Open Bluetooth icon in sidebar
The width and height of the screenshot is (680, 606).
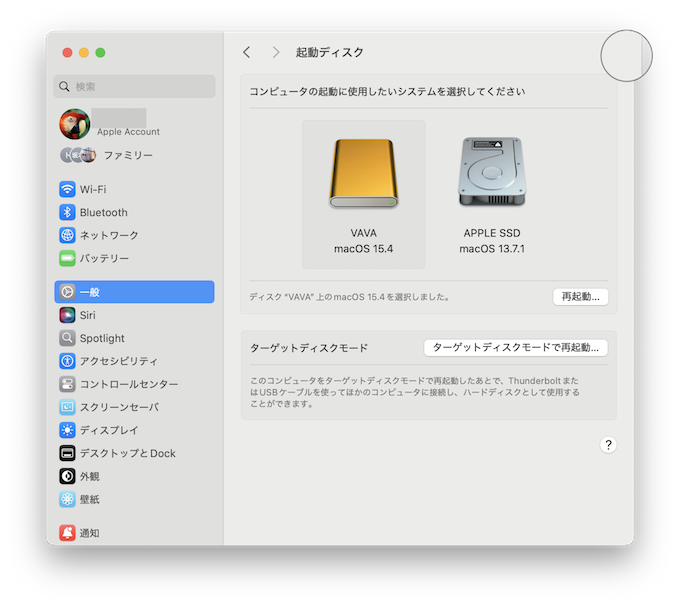(x=67, y=212)
